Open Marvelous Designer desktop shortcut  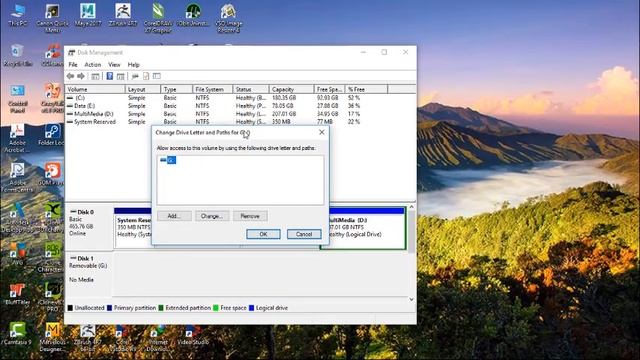pyautogui.click(x=52, y=337)
